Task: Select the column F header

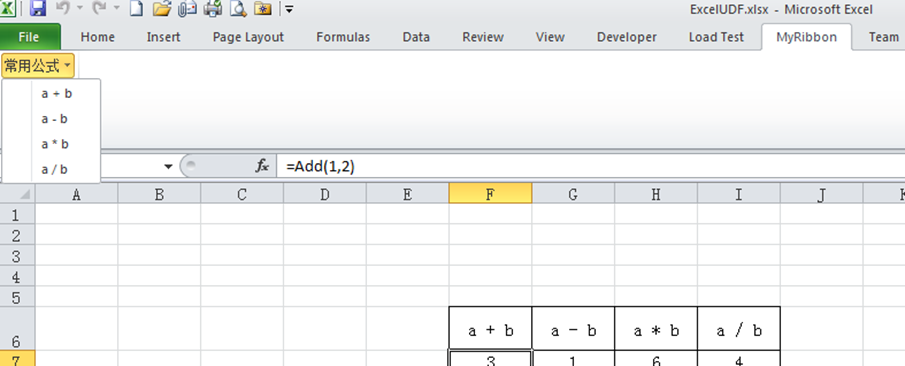Action: [x=490, y=195]
